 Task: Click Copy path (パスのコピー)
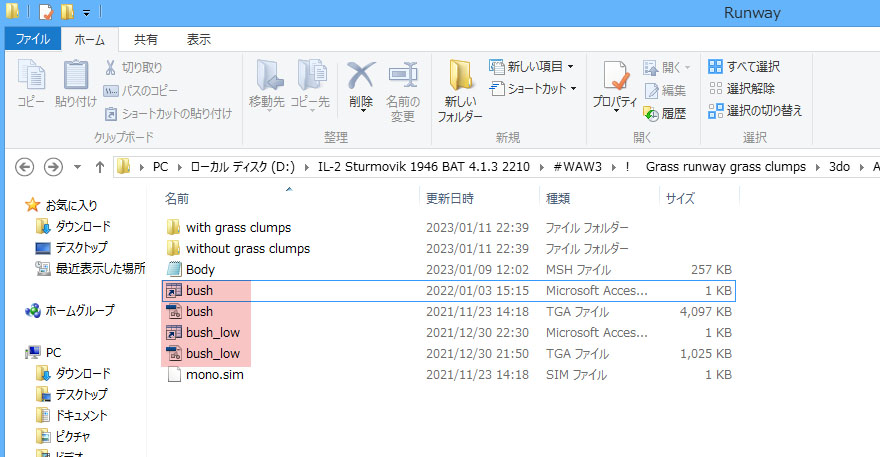click(141, 90)
